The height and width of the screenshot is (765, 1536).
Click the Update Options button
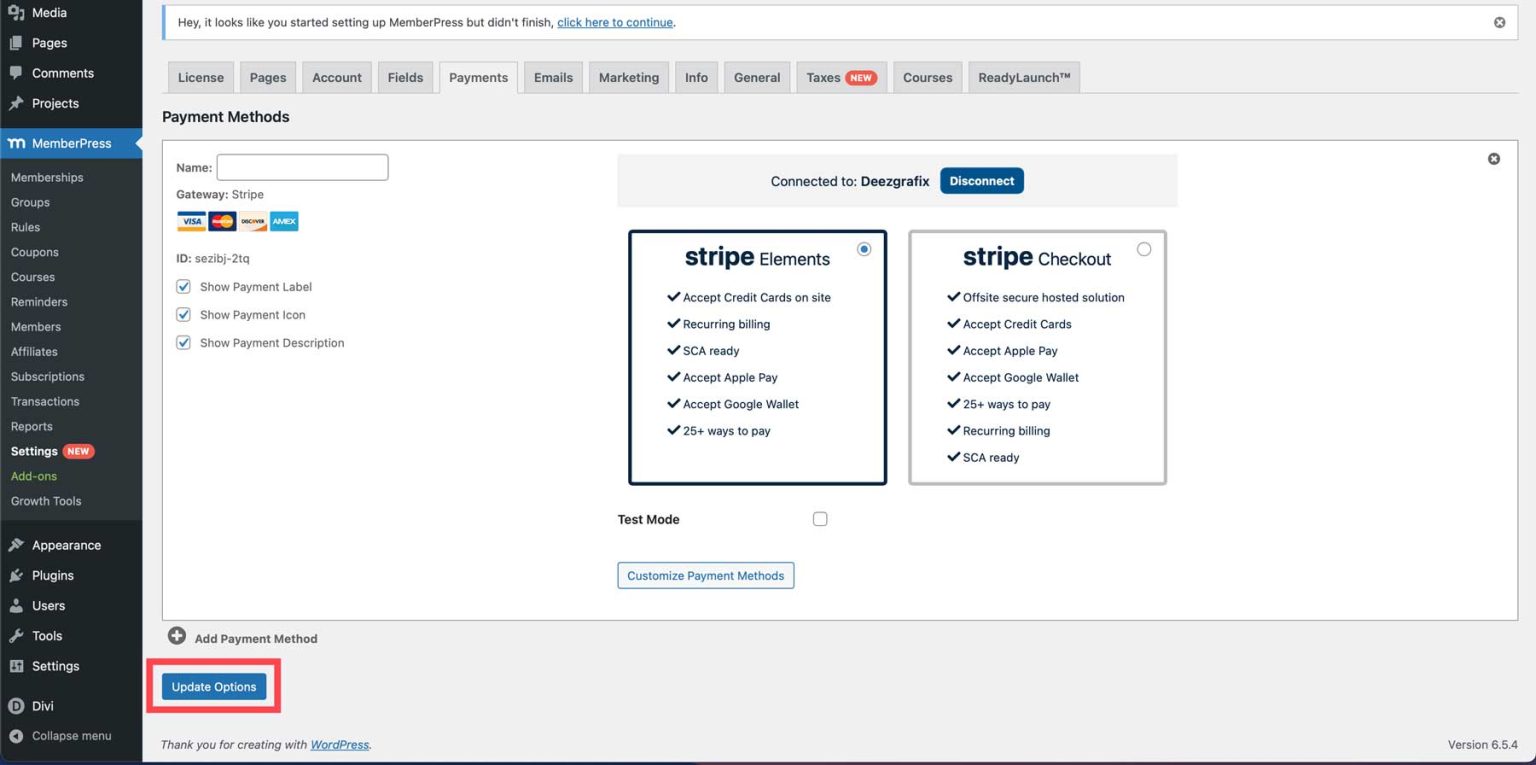(214, 686)
